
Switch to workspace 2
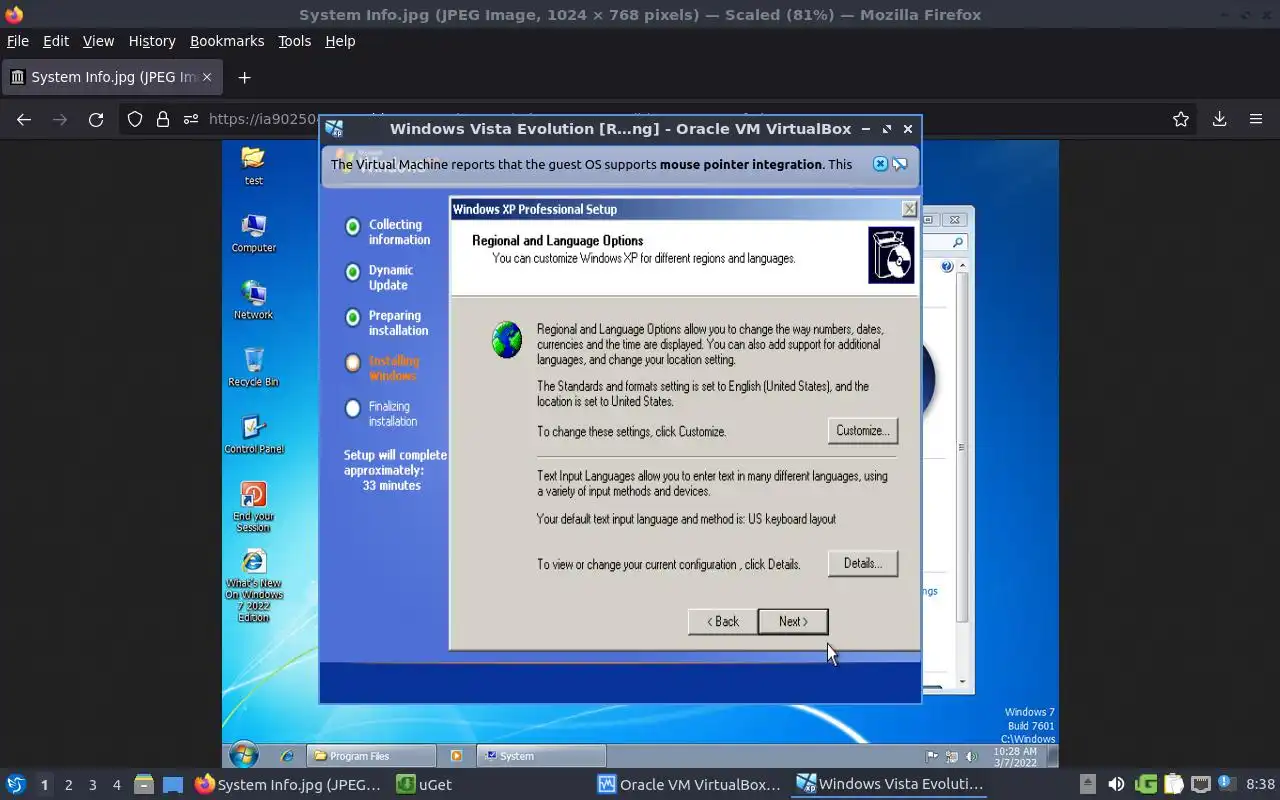click(x=68, y=785)
